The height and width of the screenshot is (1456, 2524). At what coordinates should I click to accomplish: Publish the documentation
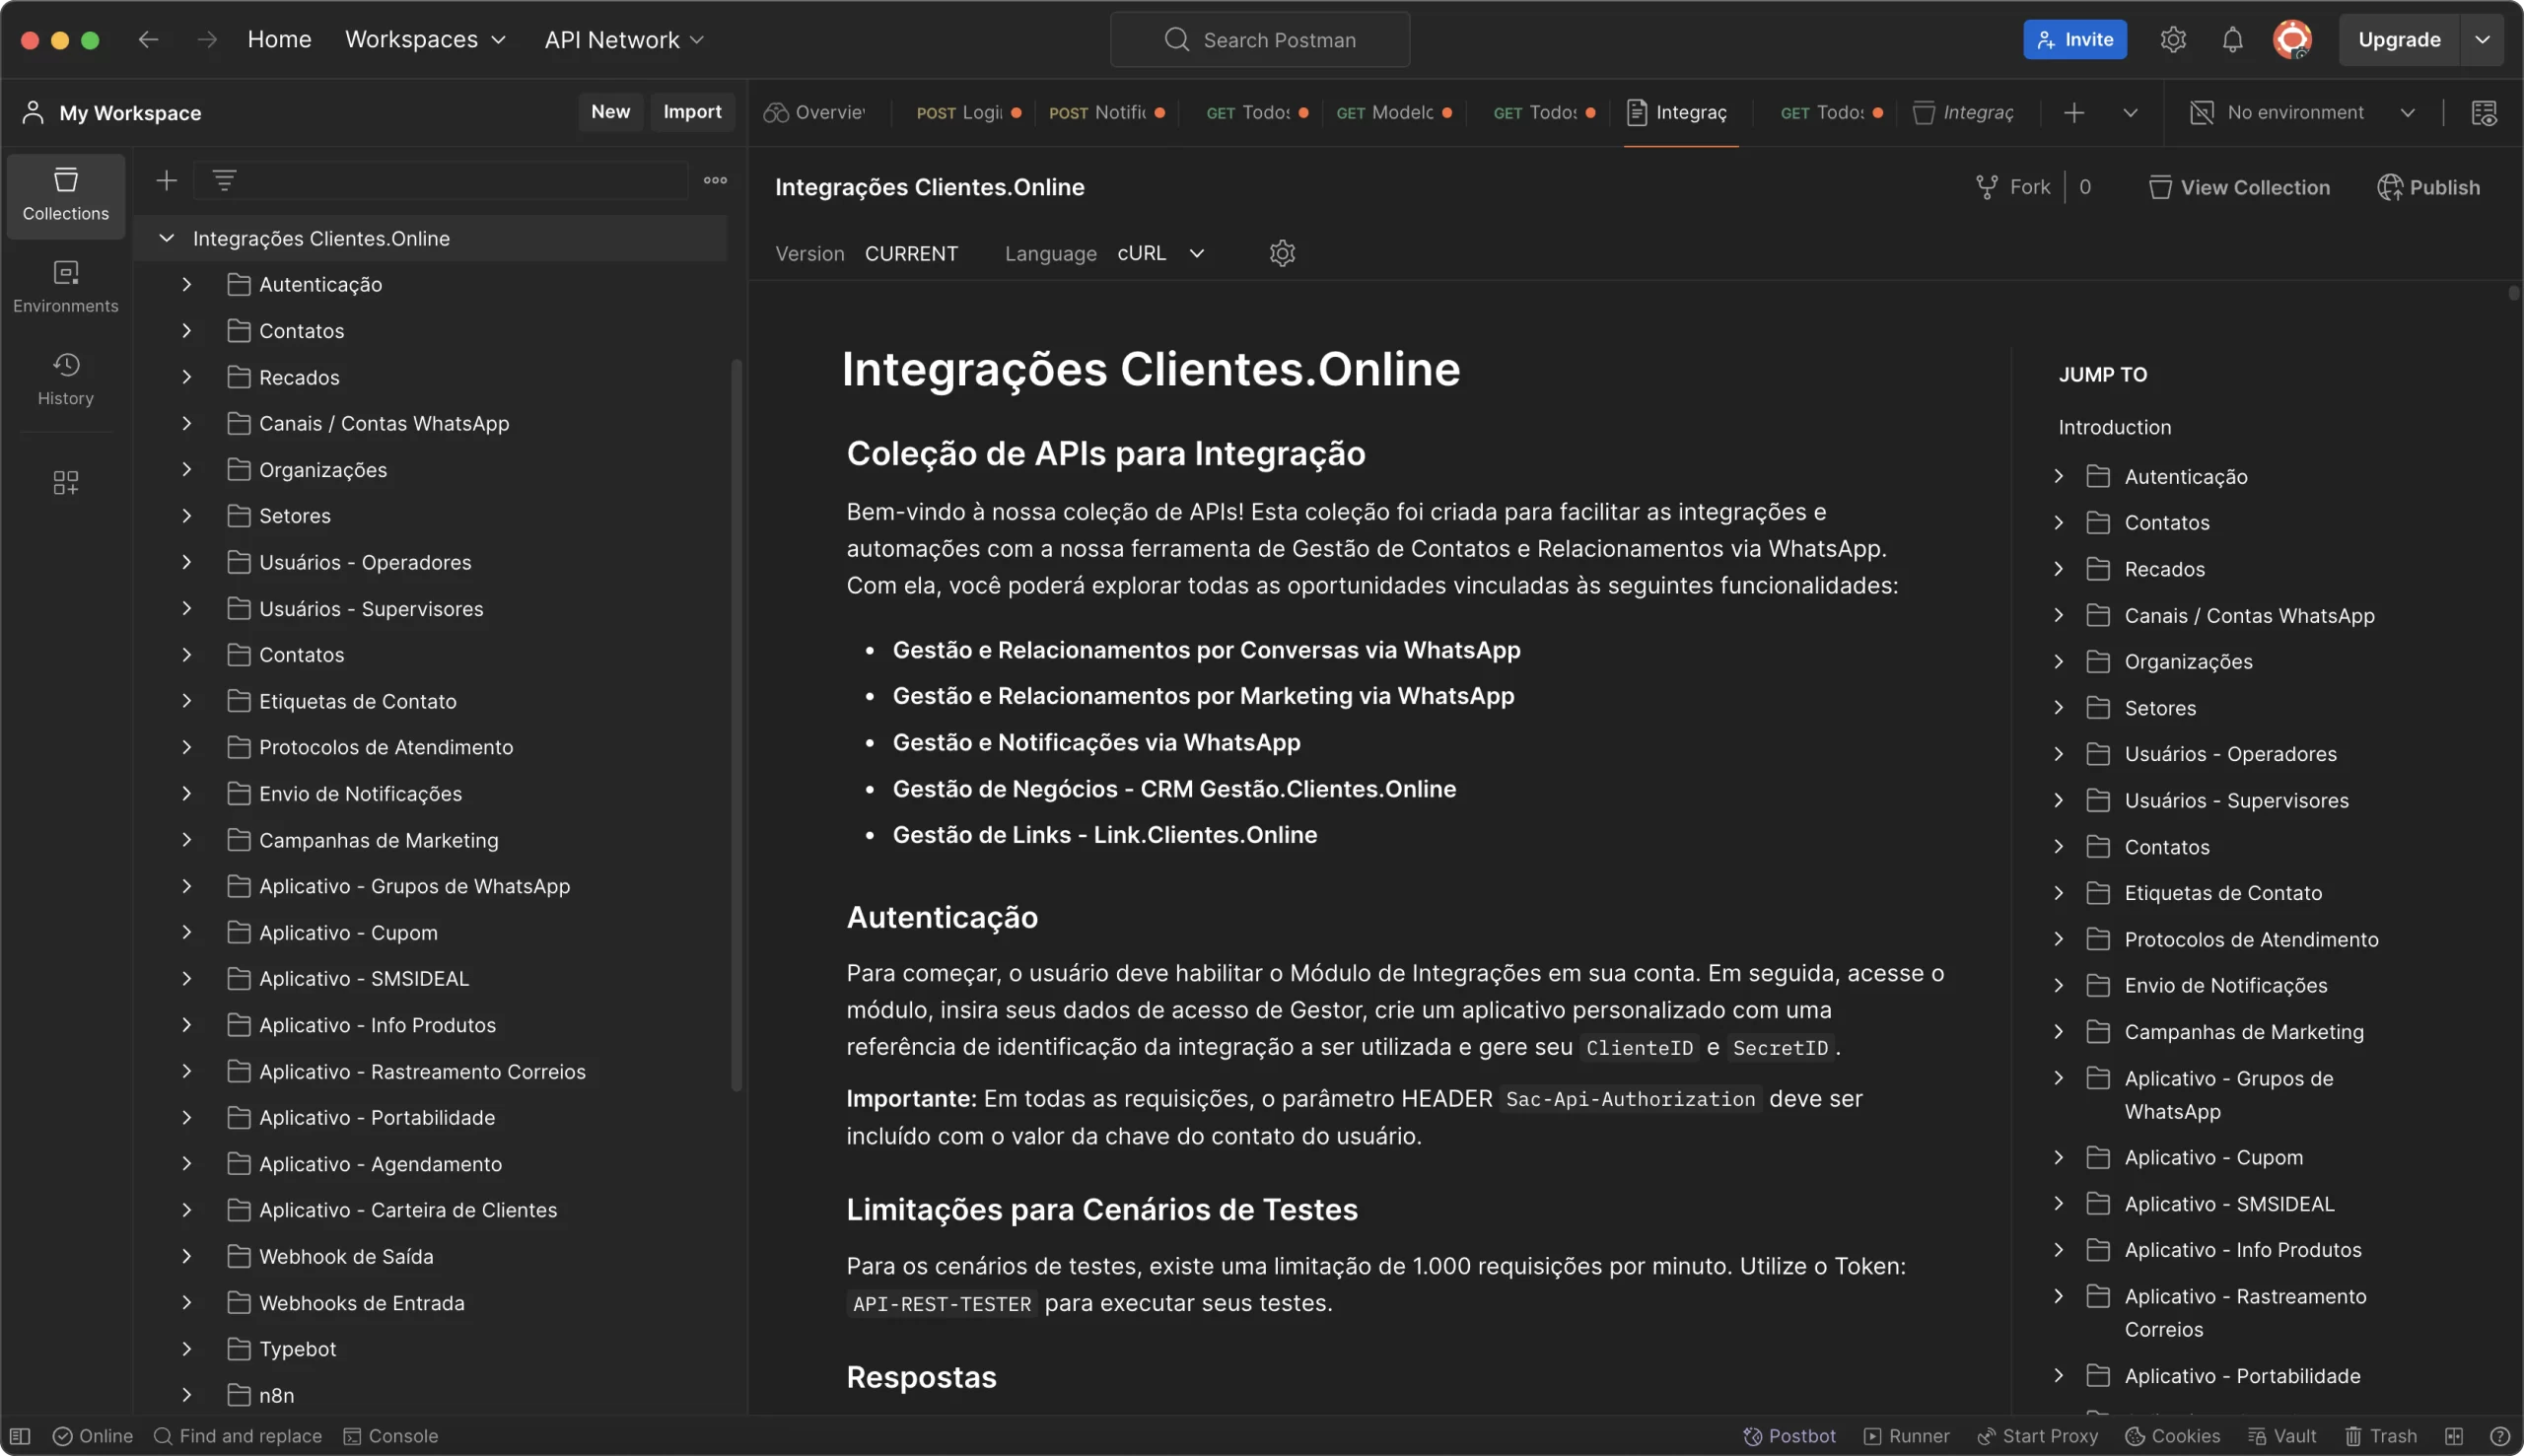2428,187
